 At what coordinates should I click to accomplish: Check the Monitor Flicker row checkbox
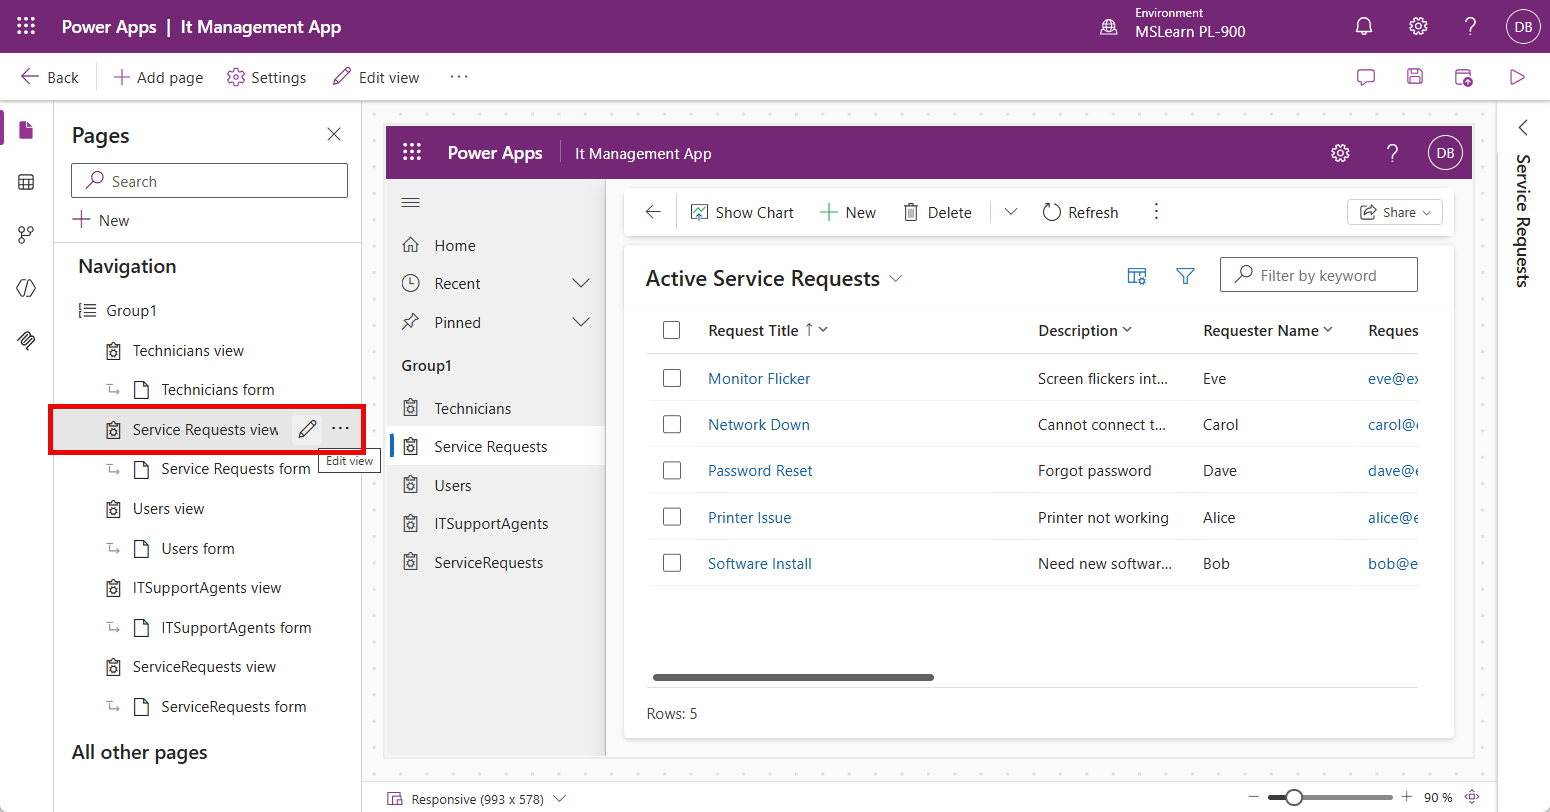[x=672, y=378]
